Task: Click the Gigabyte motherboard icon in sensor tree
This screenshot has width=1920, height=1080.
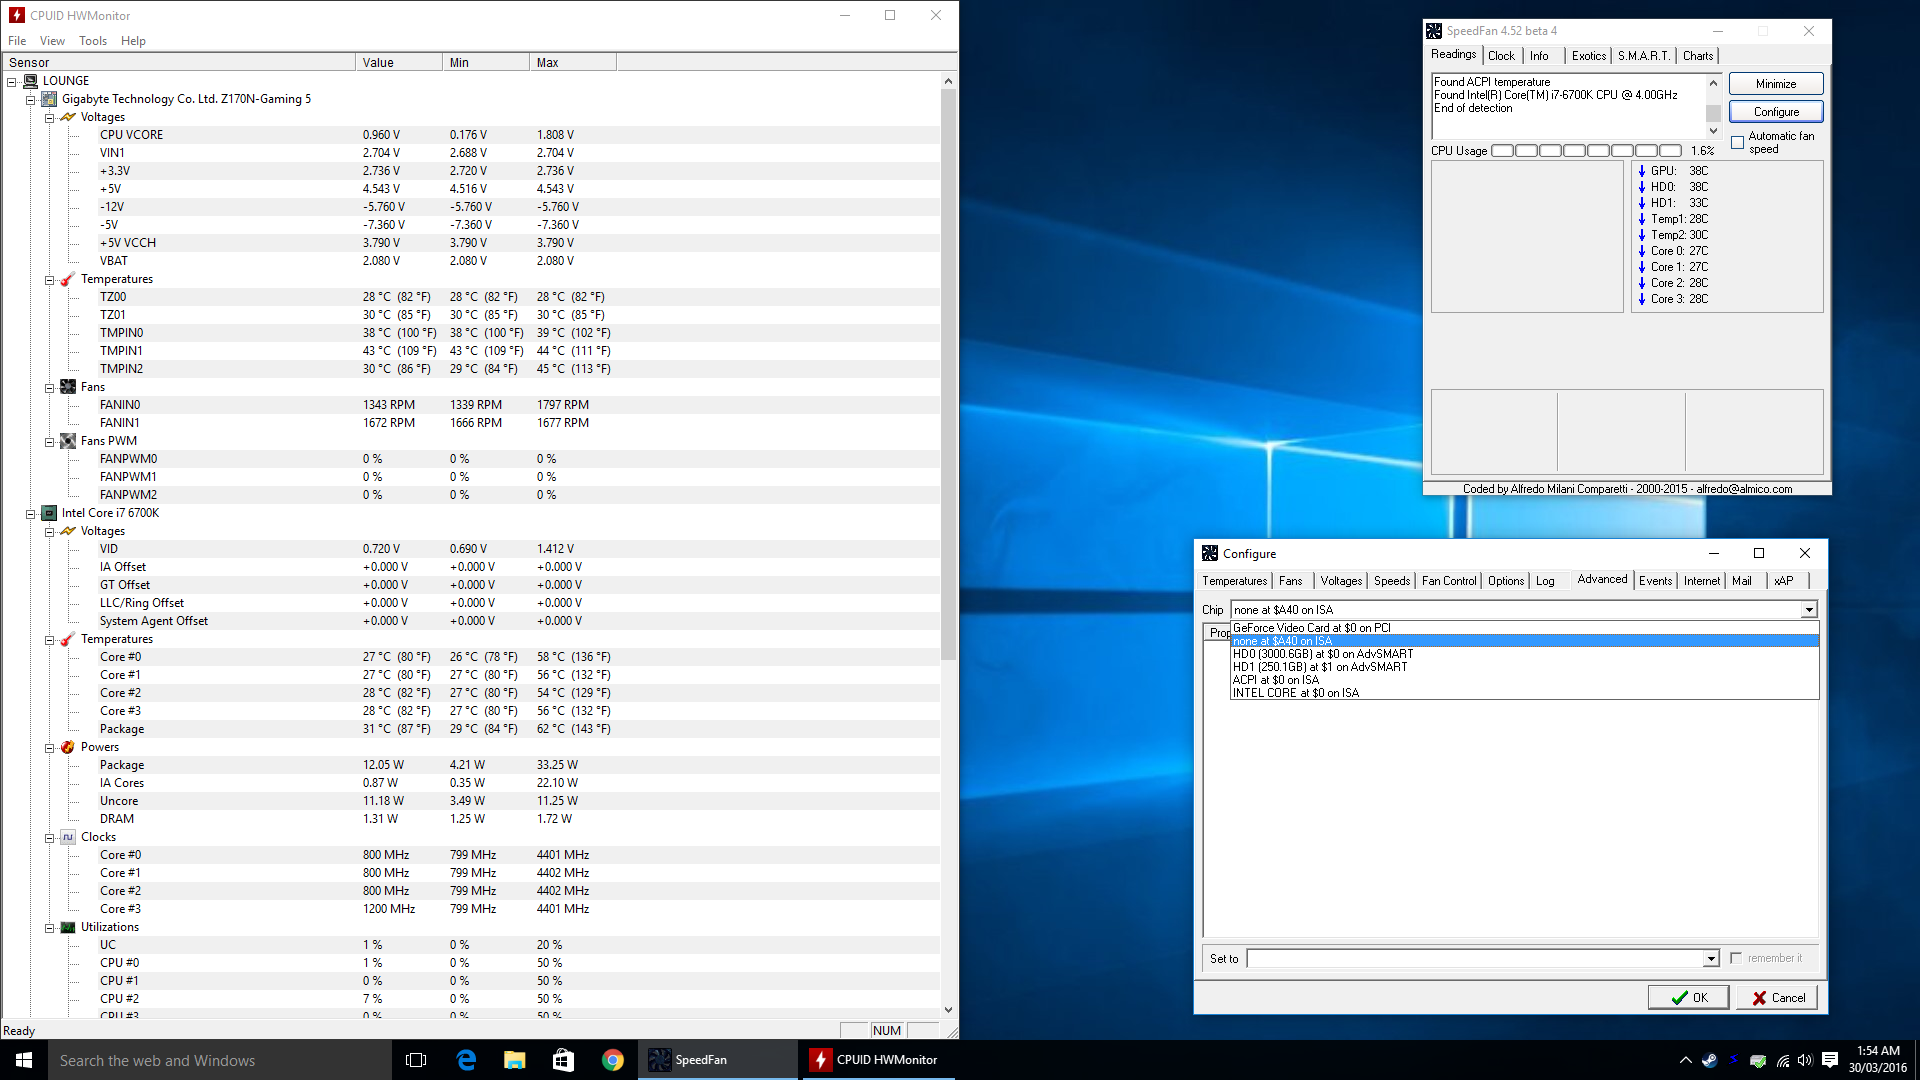Action: (49, 99)
